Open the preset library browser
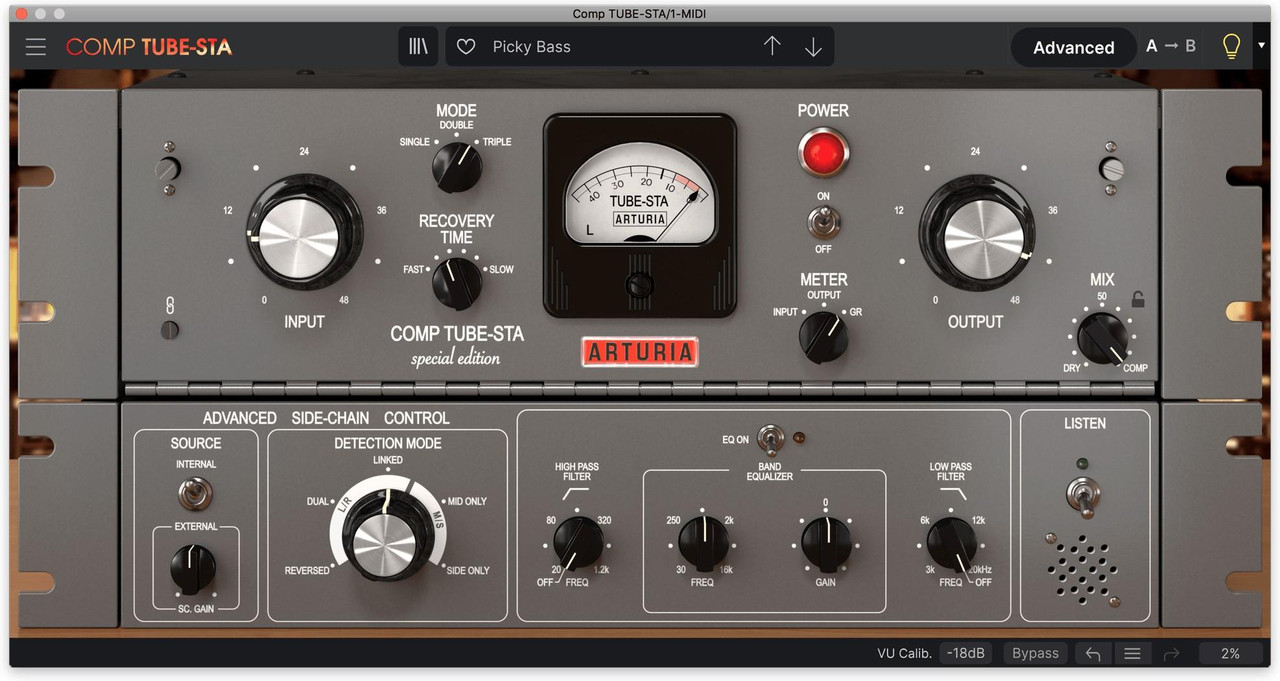Viewport: 1280px width, 681px height. [x=418, y=47]
